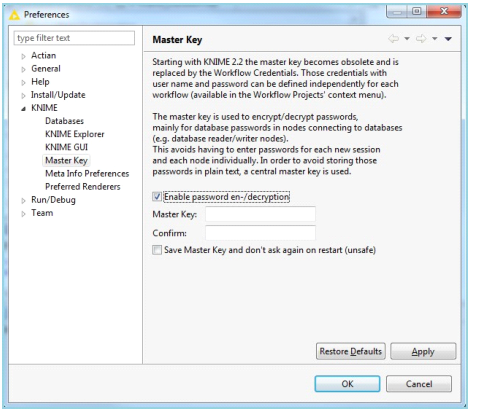This screenshot has height=412, width=479.
Task: Select the KNIME category label
Action: click(44, 108)
